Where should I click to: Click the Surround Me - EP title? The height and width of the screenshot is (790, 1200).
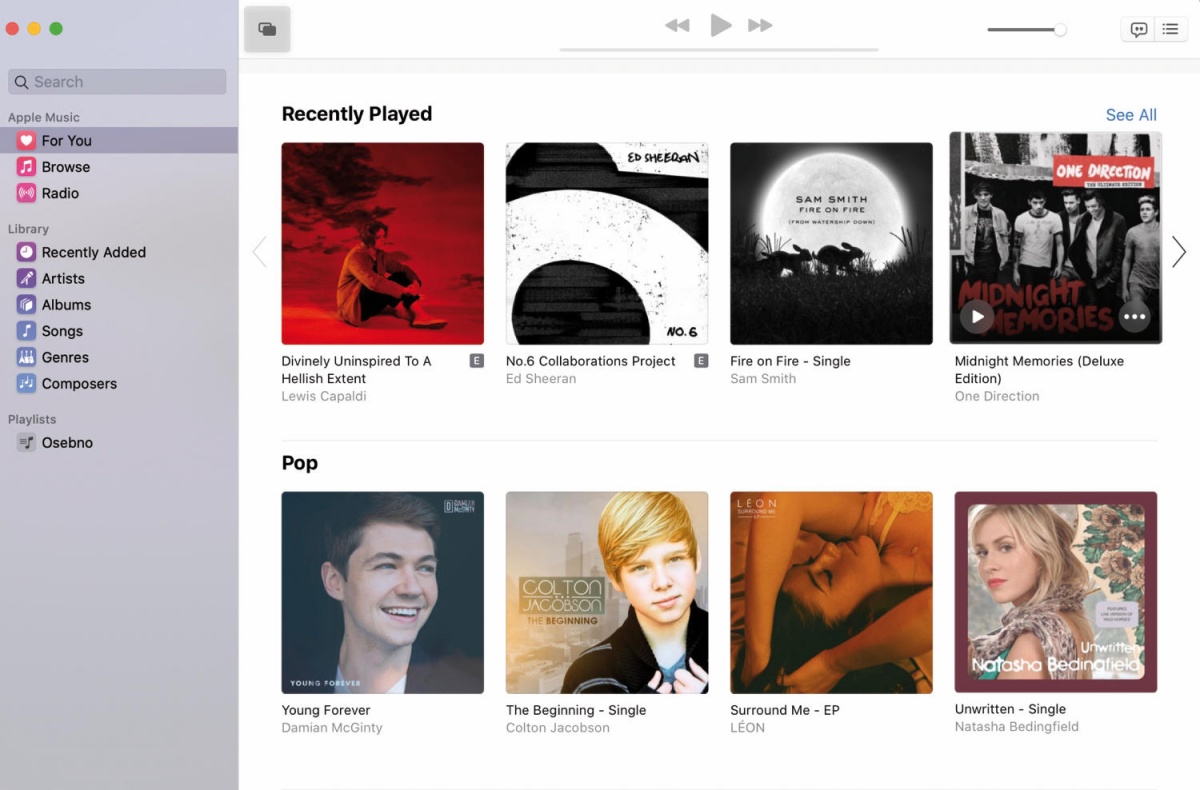[785, 710]
